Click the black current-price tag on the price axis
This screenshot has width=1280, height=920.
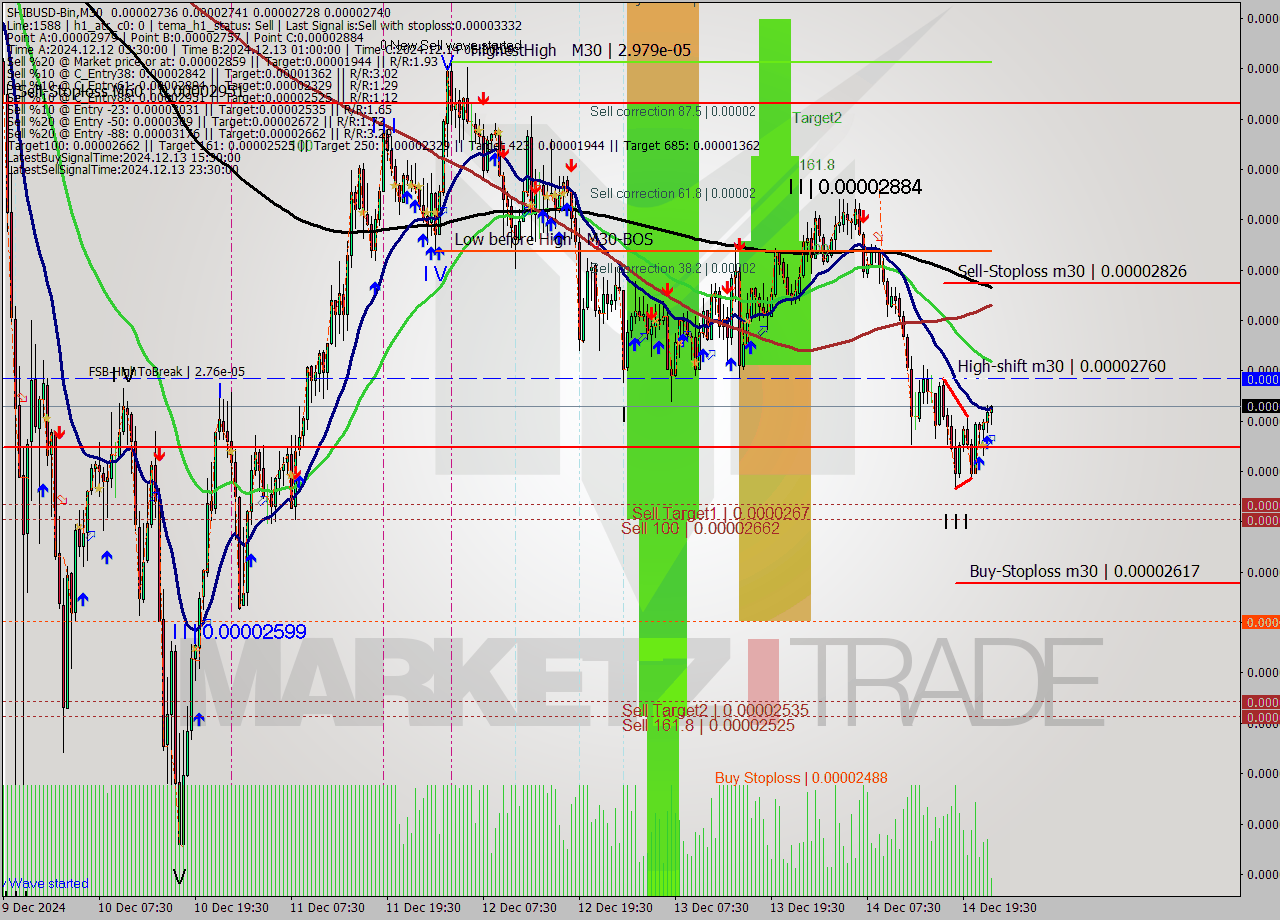(x=1260, y=406)
